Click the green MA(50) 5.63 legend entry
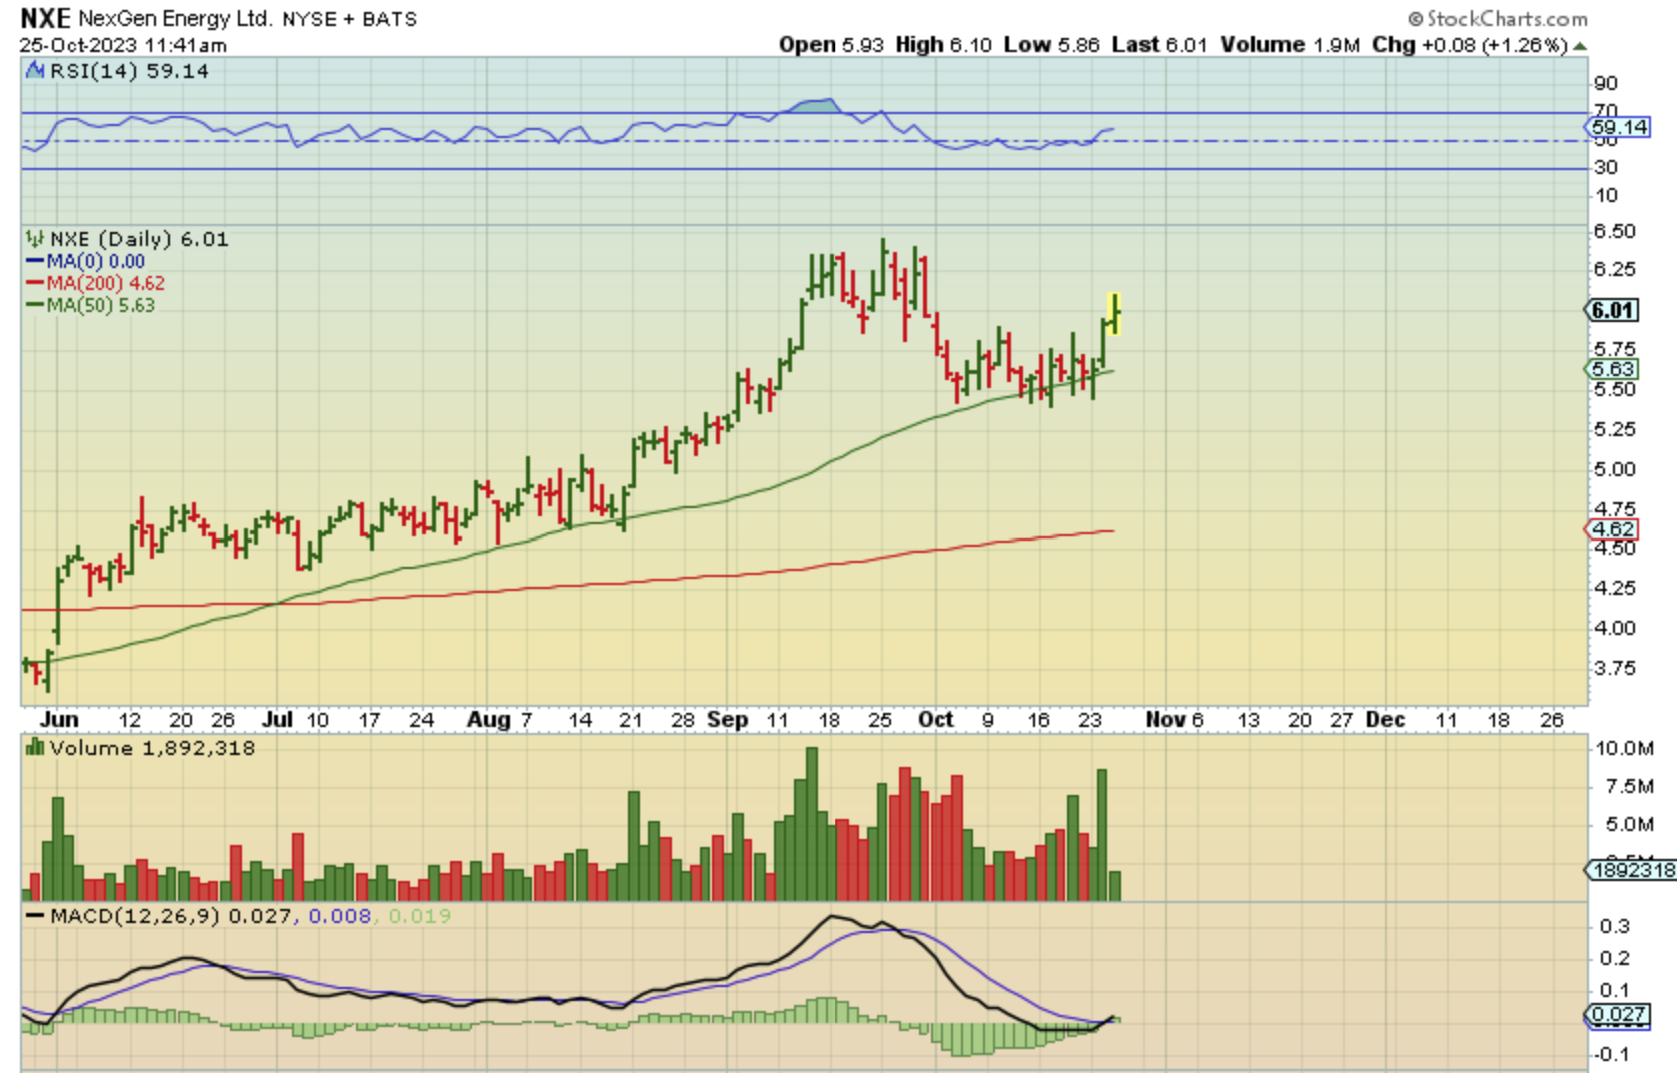The image size is (1677, 1074). [91, 305]
